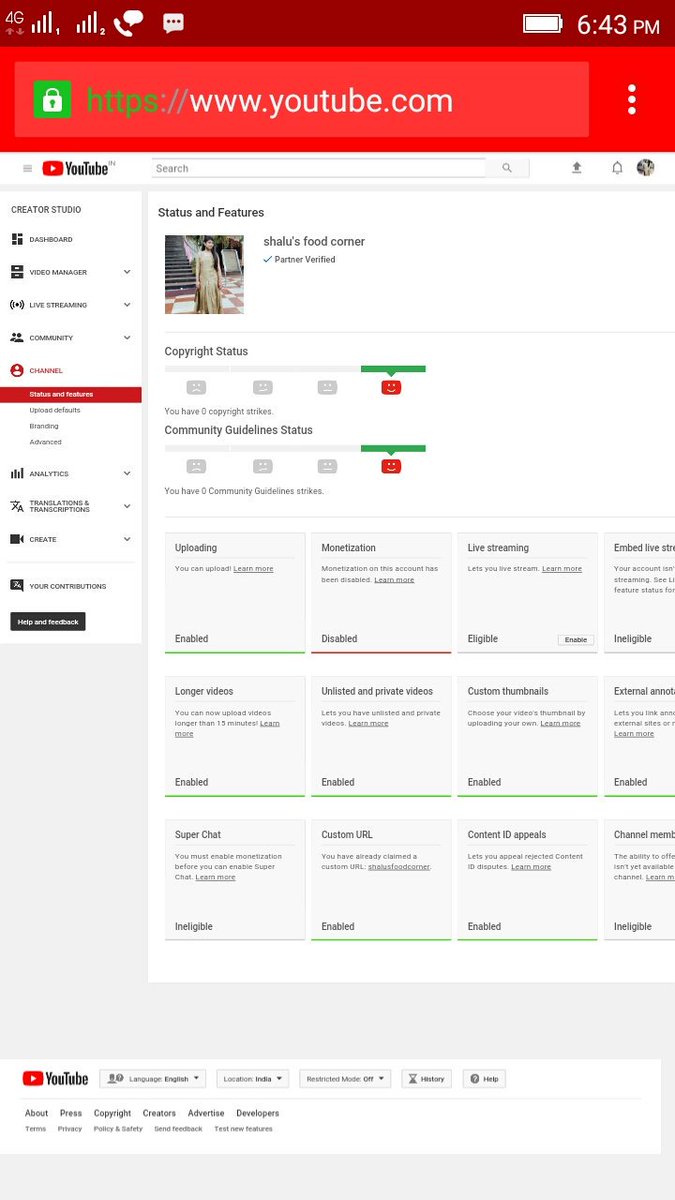Expand Live Streaming chevron
675x1200 pixels.
[127, 305]
